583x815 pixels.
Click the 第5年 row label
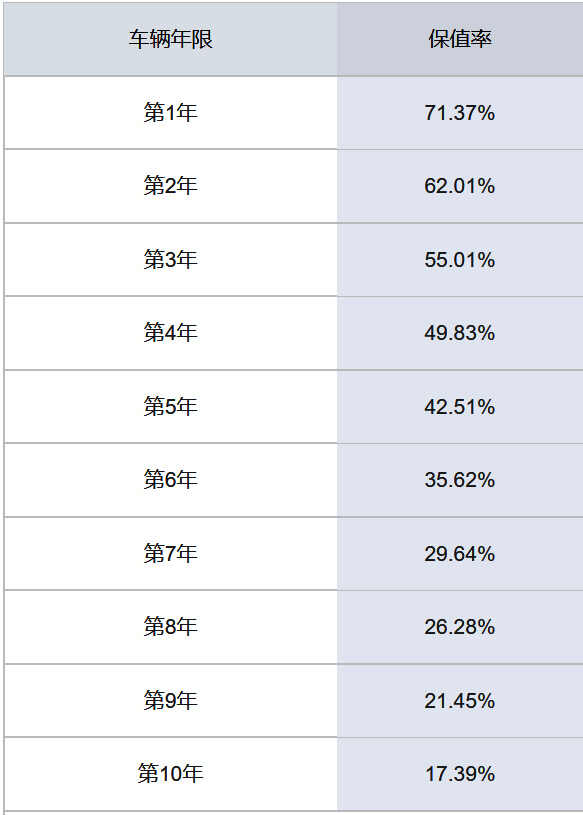tap(170, 406)
